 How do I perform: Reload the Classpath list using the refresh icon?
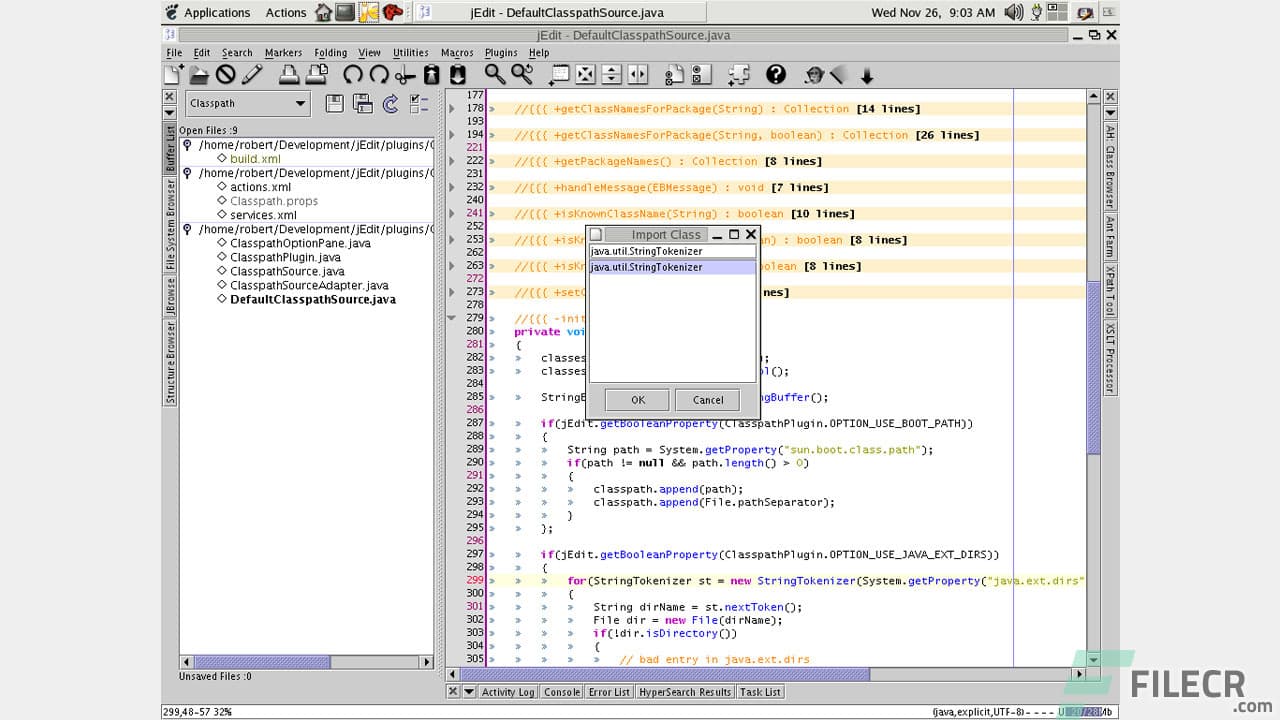[390, 104]
